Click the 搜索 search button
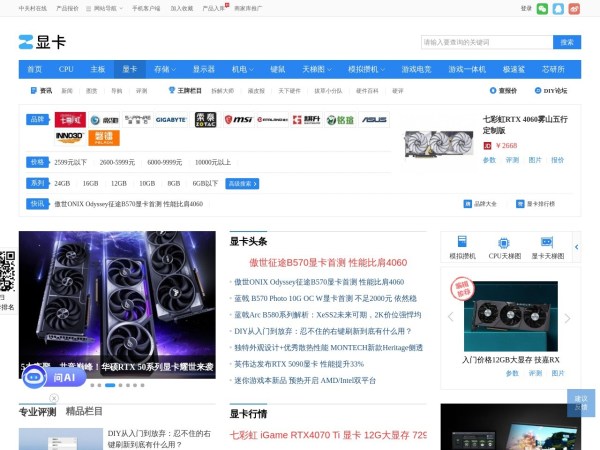The image size is (600, 450). 567,42
